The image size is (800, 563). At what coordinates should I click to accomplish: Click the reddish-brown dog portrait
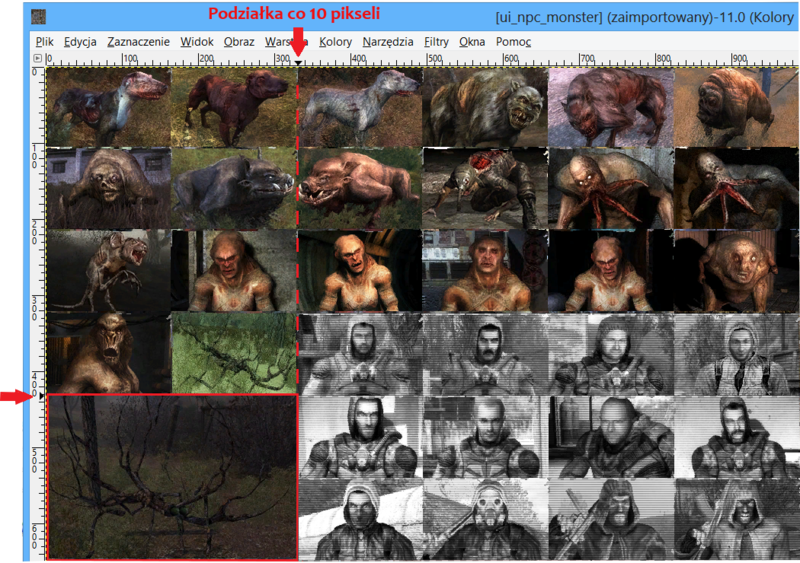pos(234,108)
